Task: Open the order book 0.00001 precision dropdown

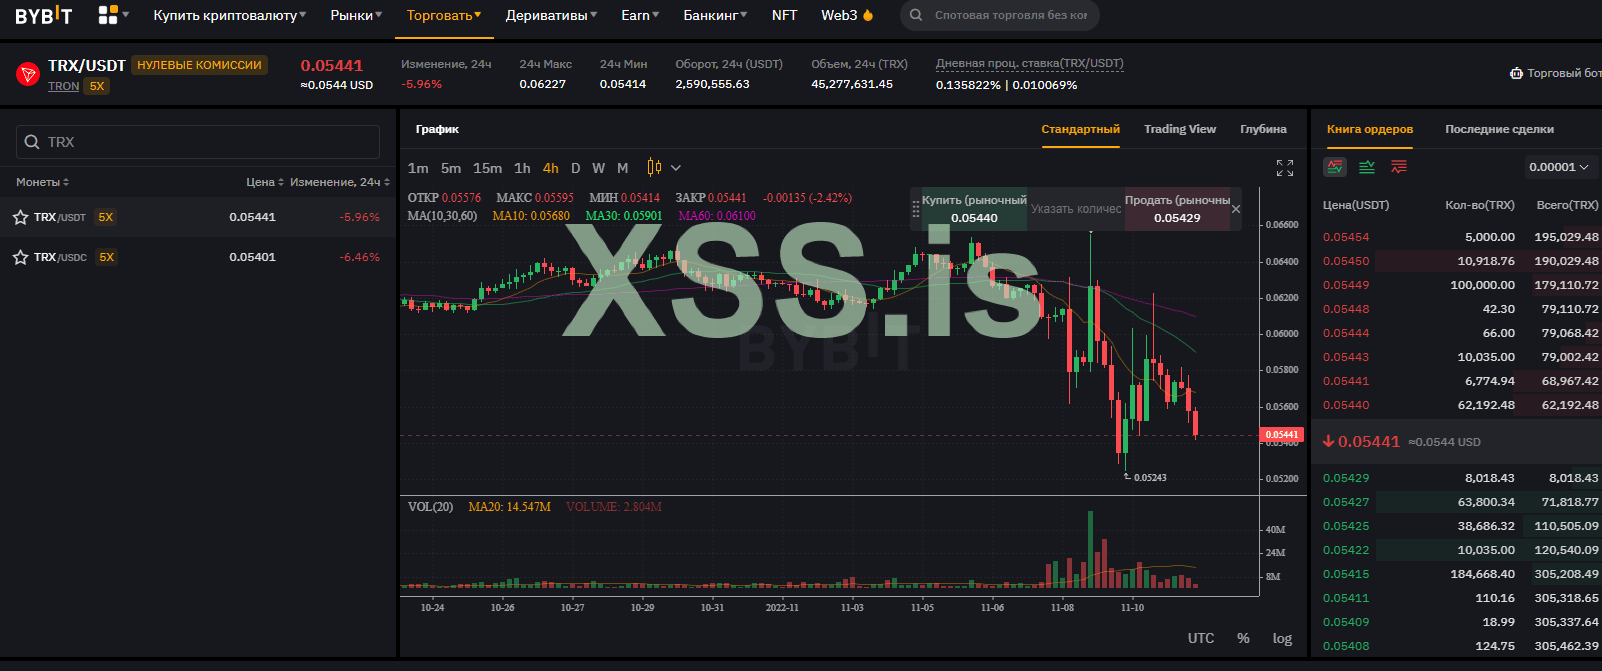Action: [x=1558, y=167]
